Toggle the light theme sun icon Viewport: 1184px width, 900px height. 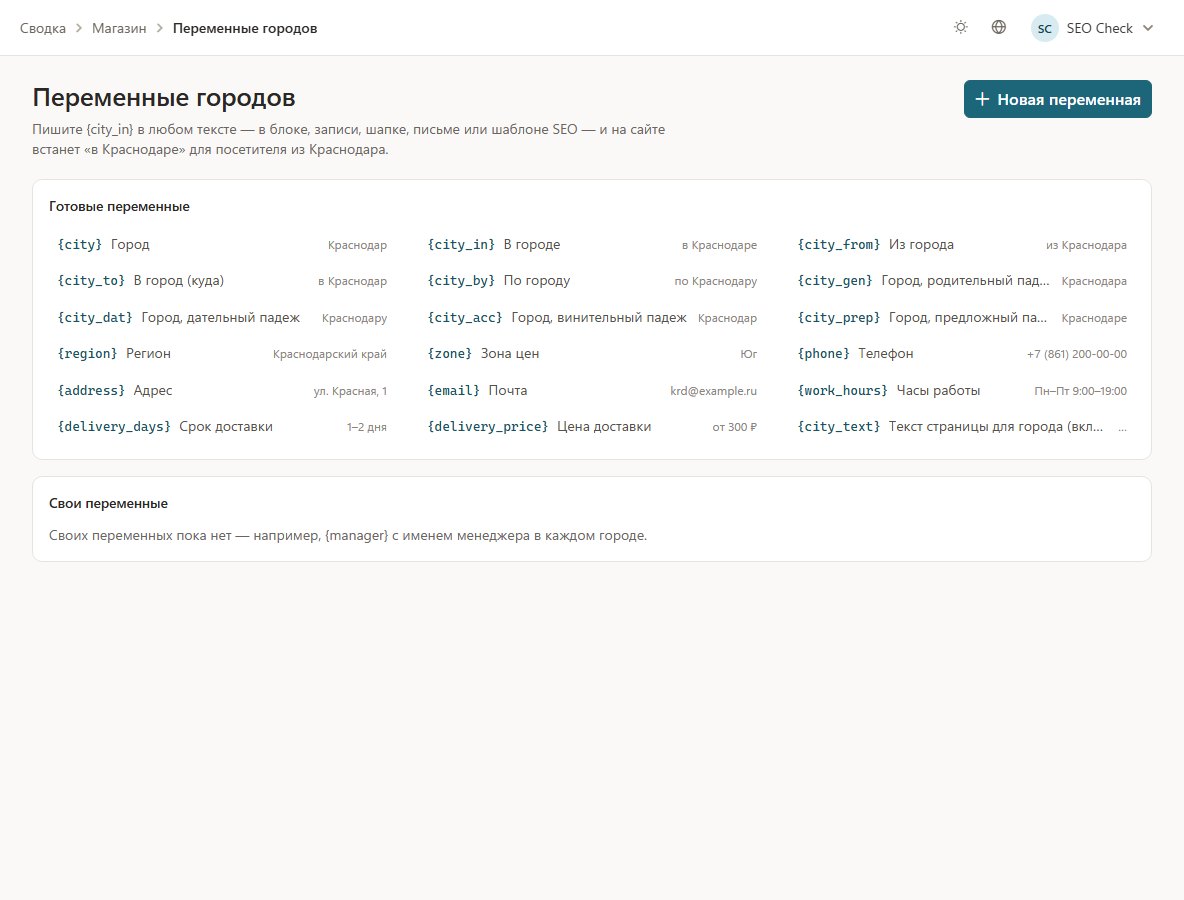click(960, 28)
